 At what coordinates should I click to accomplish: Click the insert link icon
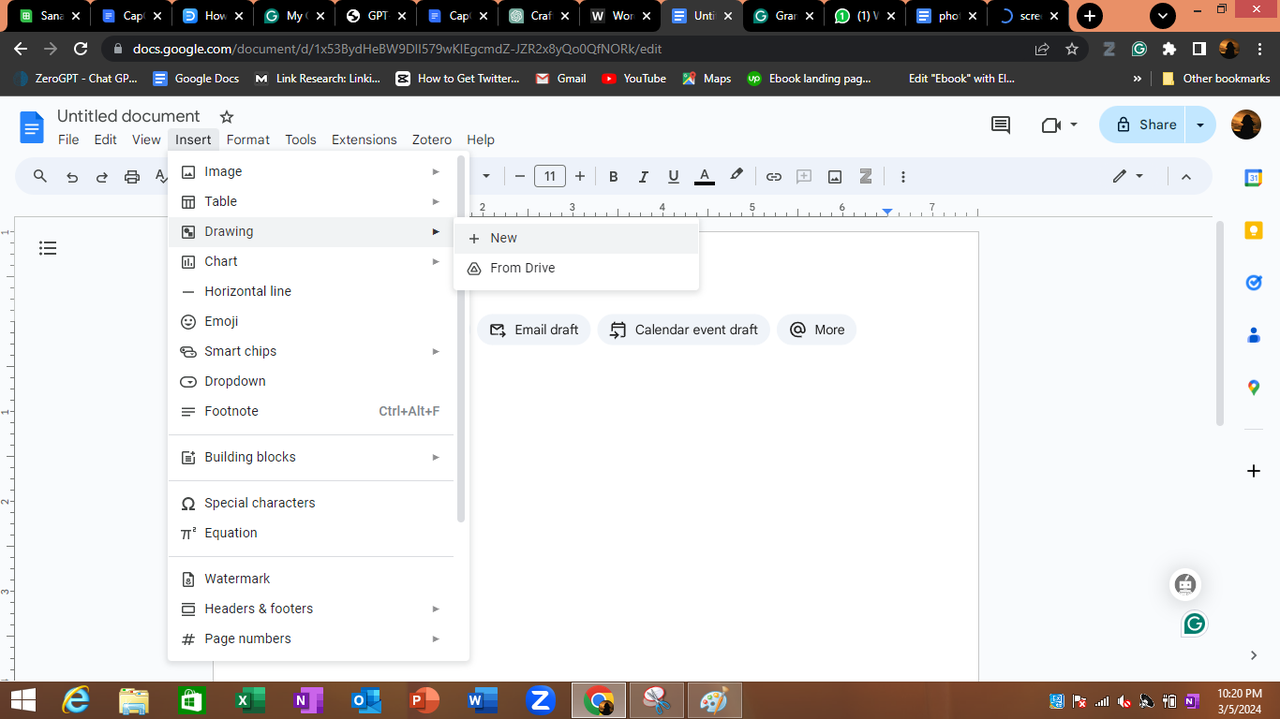click(x=773, y=177)
